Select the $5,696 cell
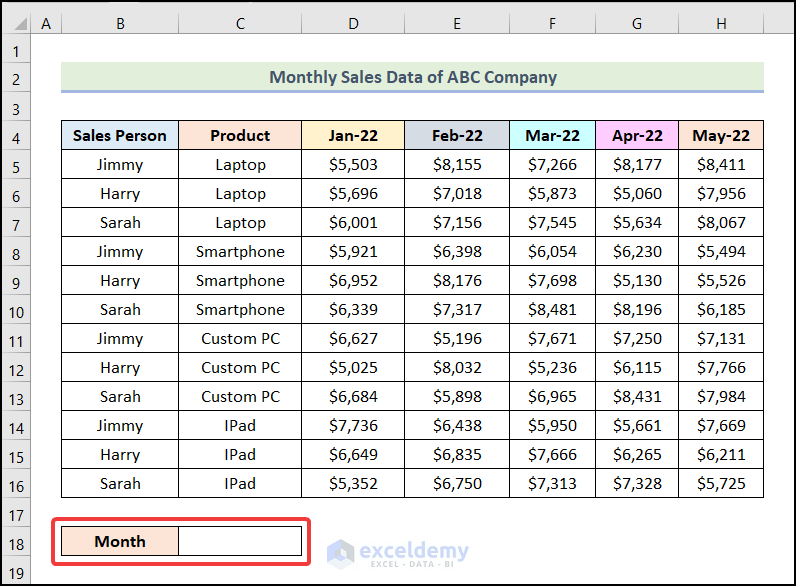 [353, 193]
